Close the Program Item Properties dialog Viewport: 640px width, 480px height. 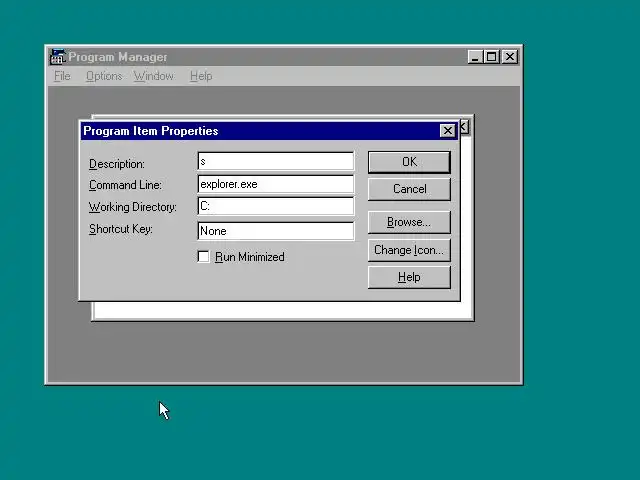448,131
